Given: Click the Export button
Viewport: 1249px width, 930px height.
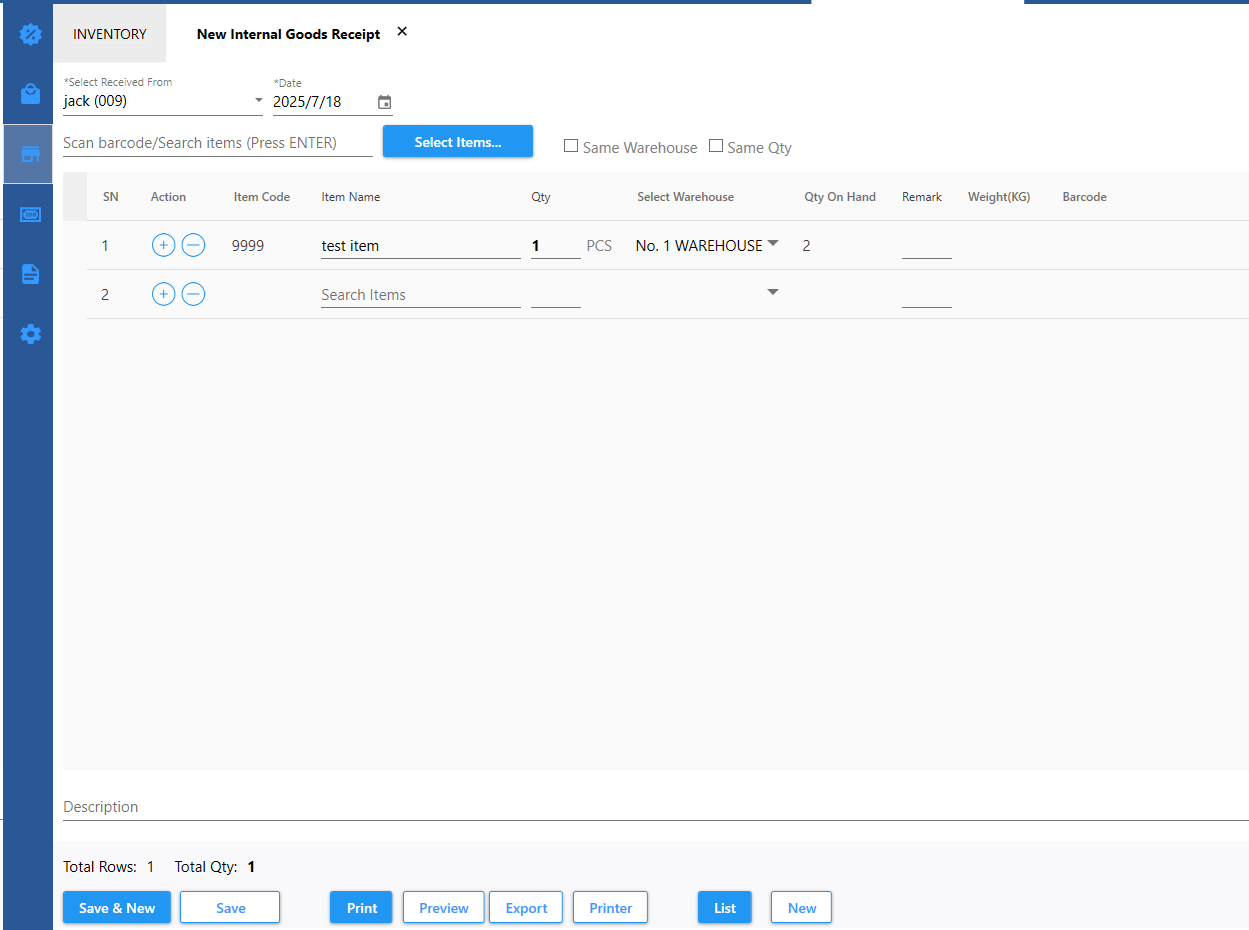Looking at the screenshot, I should tap(526, 908).
